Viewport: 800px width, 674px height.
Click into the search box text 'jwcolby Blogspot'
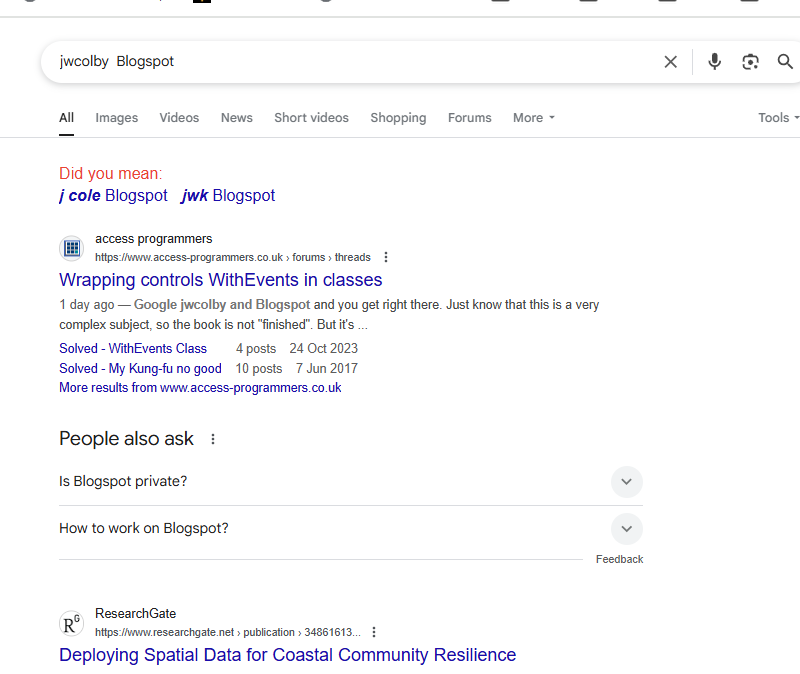tap(117, 62)
